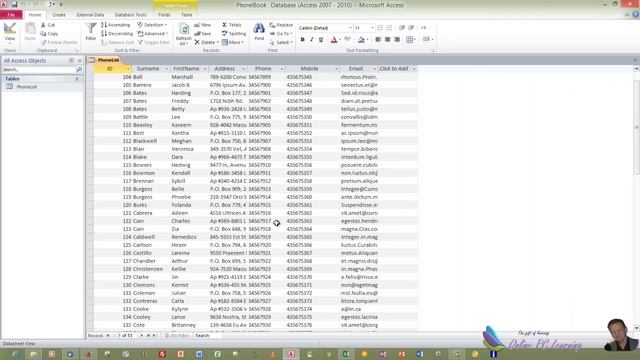Open the Select dropdown in Find group
The image size is (640, 360).
281,42
